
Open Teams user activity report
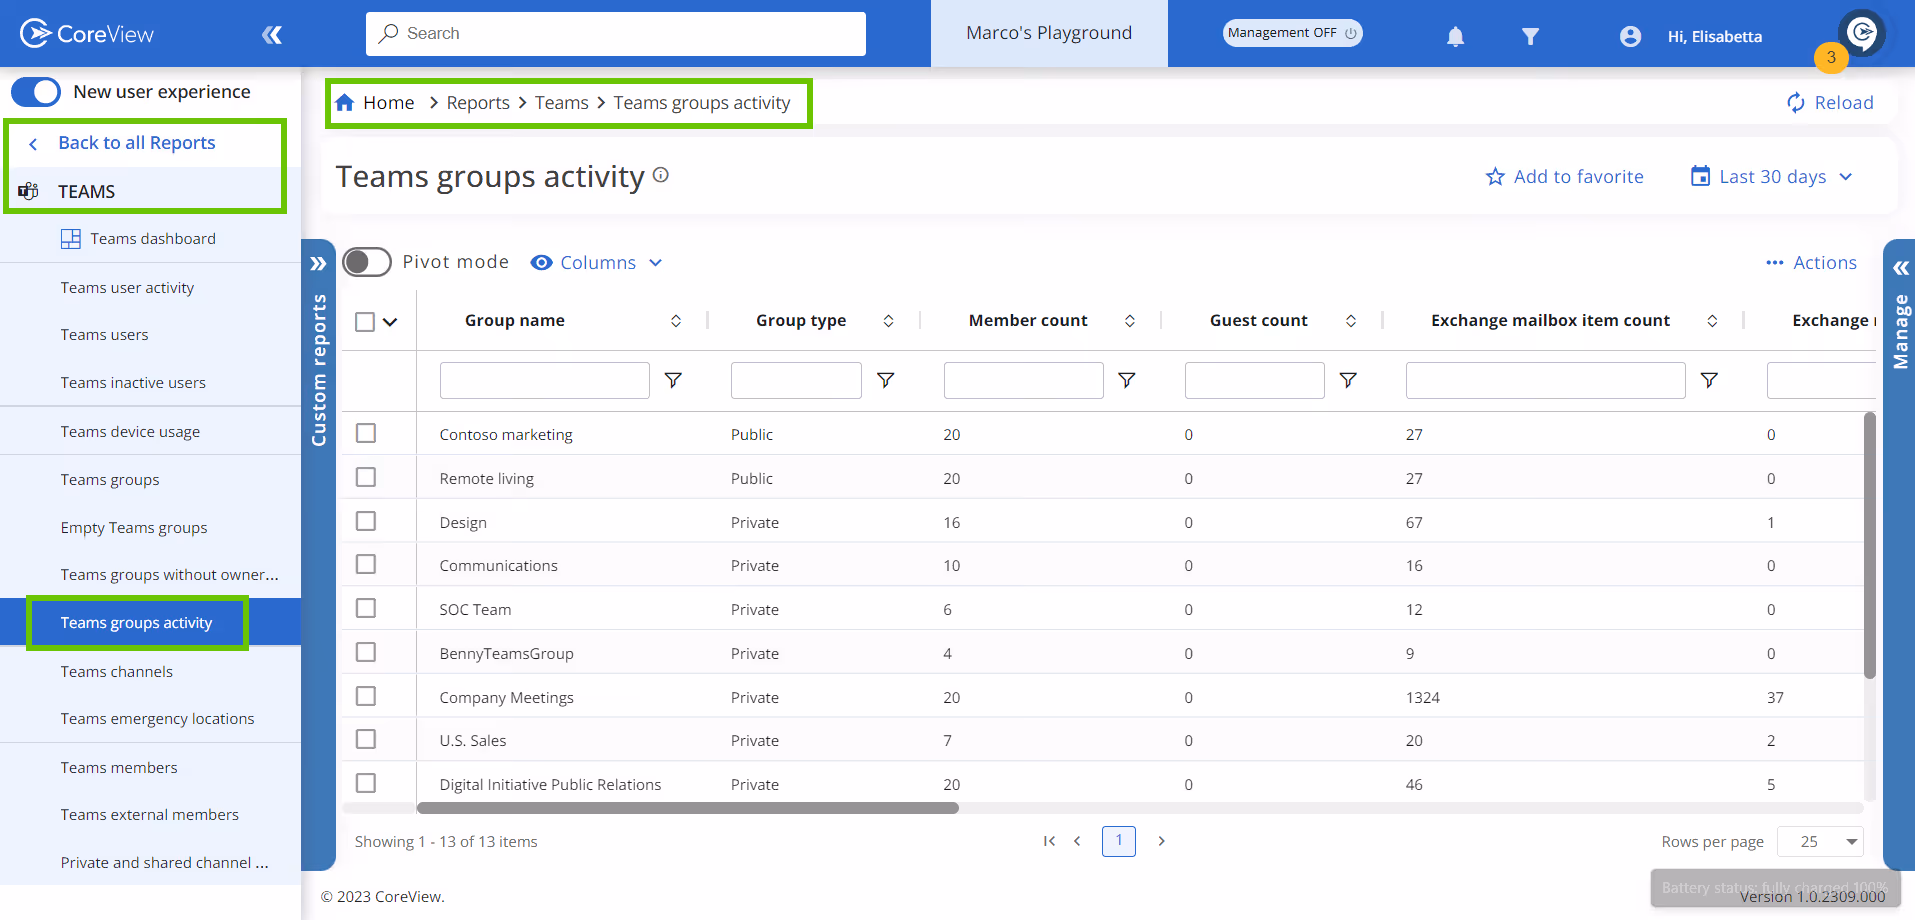click(127, 288)
